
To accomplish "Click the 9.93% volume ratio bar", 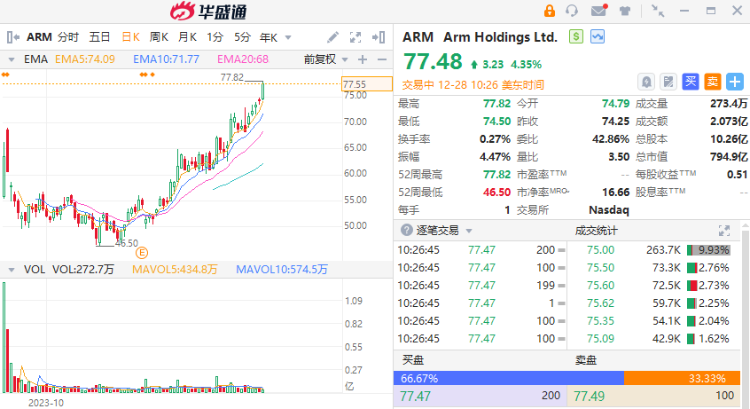I will [x=710, y=250].
